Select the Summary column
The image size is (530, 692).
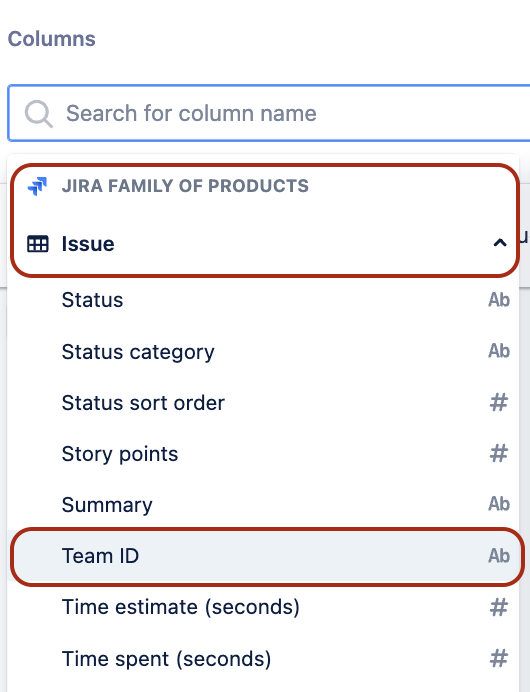(x=263, y=505)
